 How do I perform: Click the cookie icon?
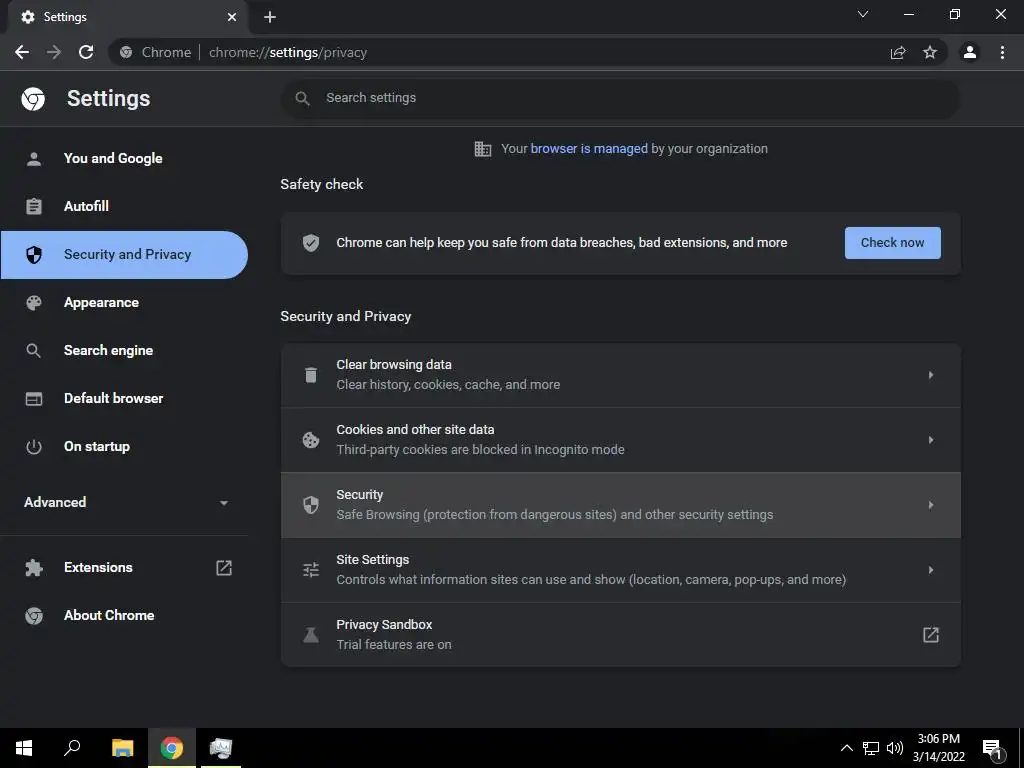coord(311,440)
